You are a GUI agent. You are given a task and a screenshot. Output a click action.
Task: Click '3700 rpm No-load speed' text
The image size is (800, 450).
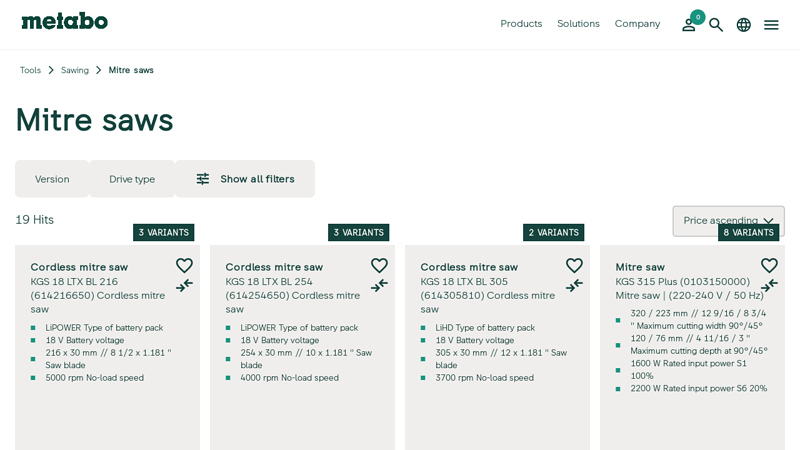[484, 378]
